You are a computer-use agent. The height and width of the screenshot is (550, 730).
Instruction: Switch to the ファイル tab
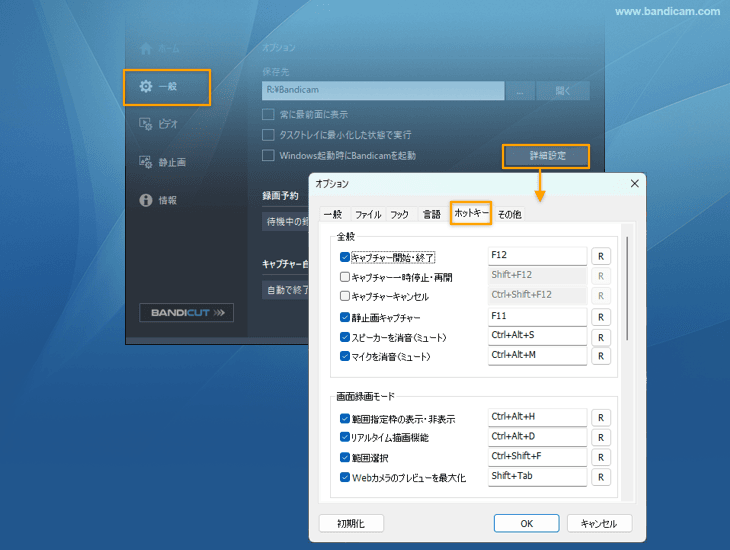[x=368, y=214]
